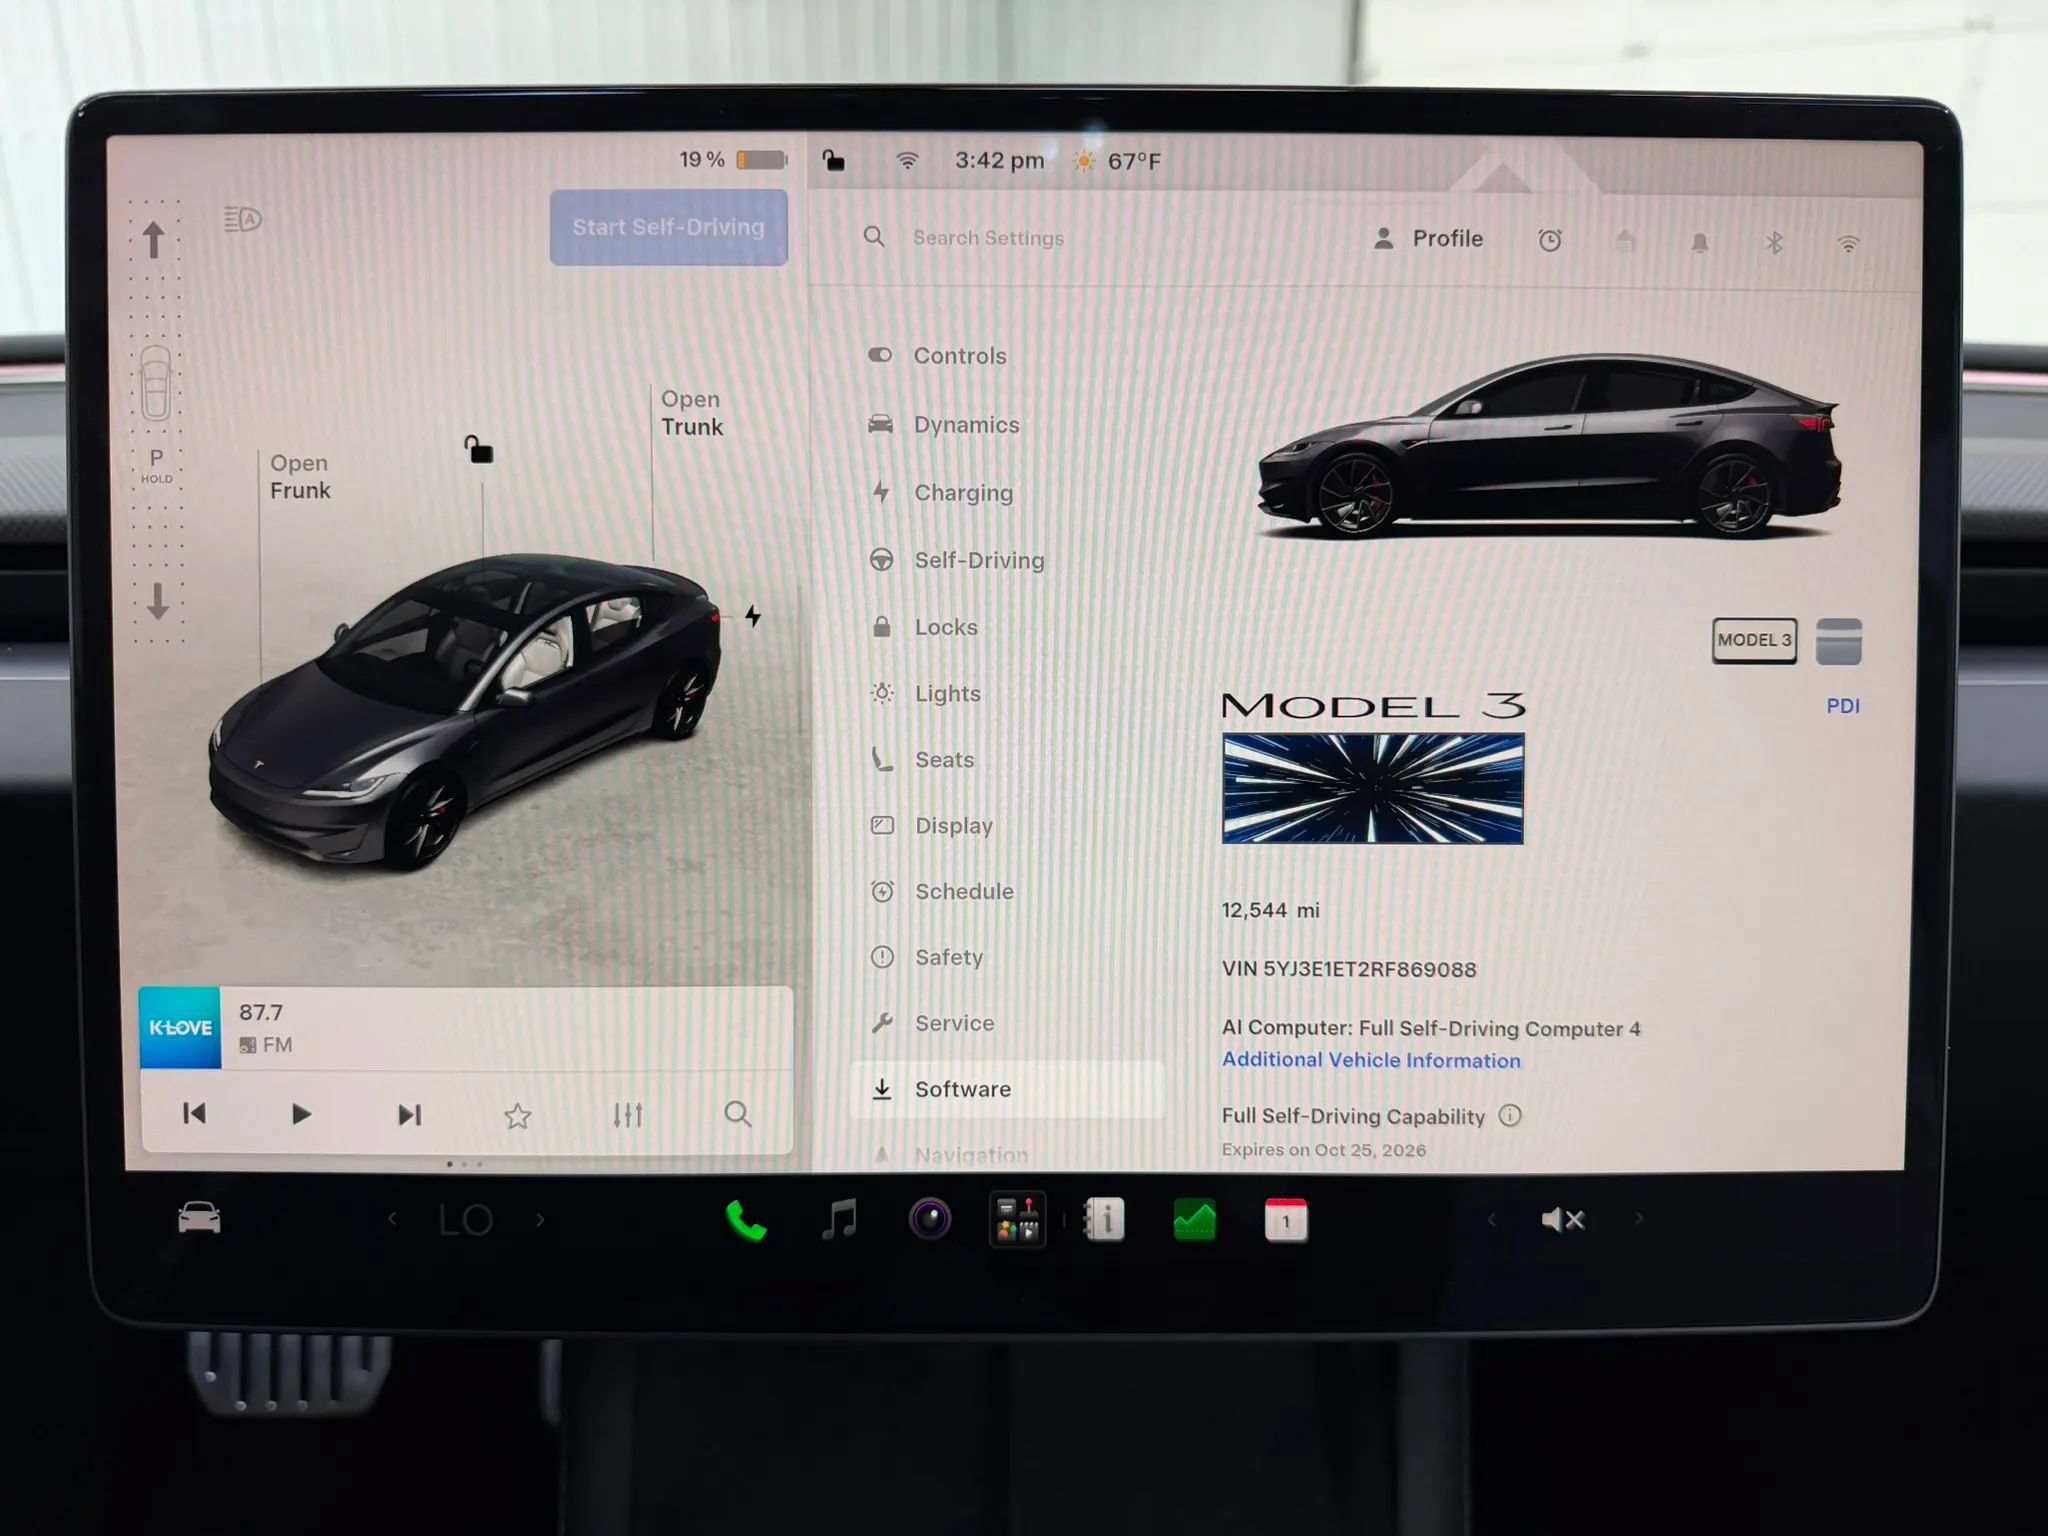2048x1536 pixels.
Task: Tap the padlock icon in the status bar
Action: pyautogui.click(x=833, y=160)
